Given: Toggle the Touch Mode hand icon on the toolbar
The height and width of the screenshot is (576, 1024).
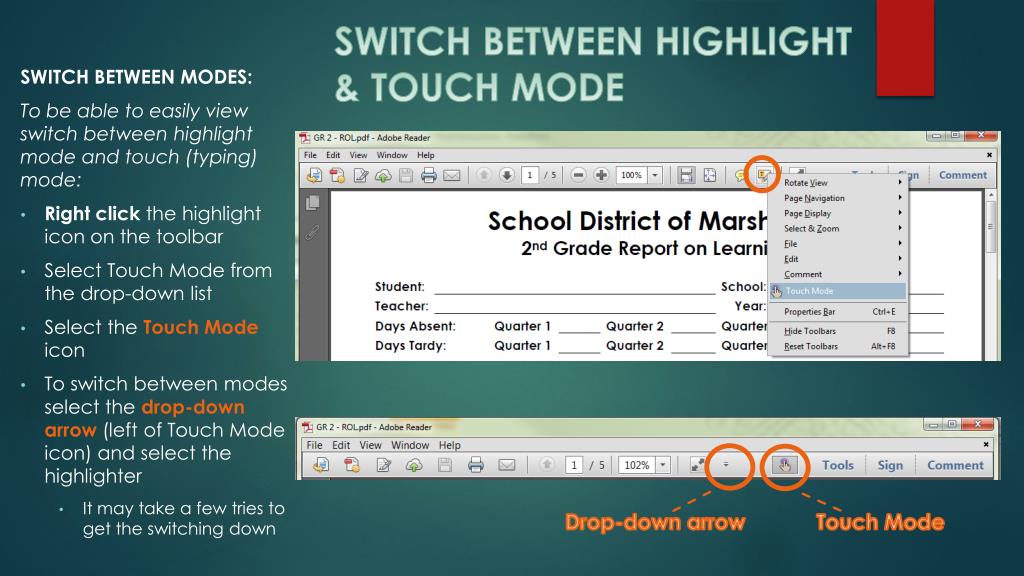Looking at the screenshot, I should click(x=784, y=465).
